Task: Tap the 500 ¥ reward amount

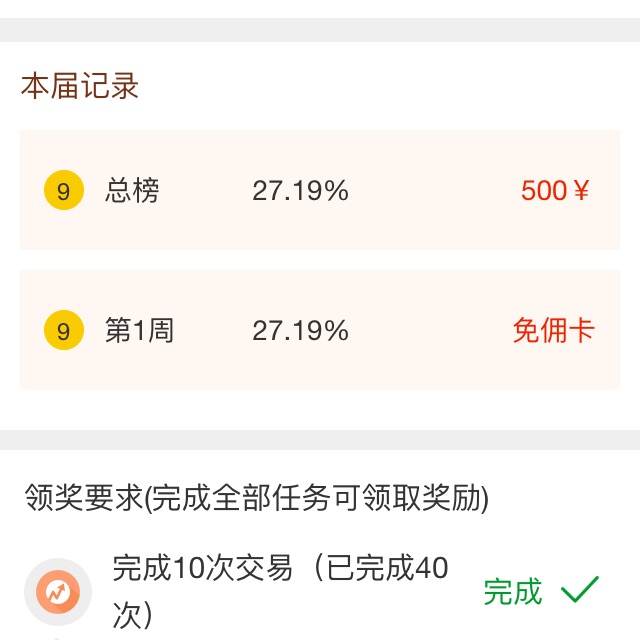Action: pyautogui.click(x=555, y=191)
